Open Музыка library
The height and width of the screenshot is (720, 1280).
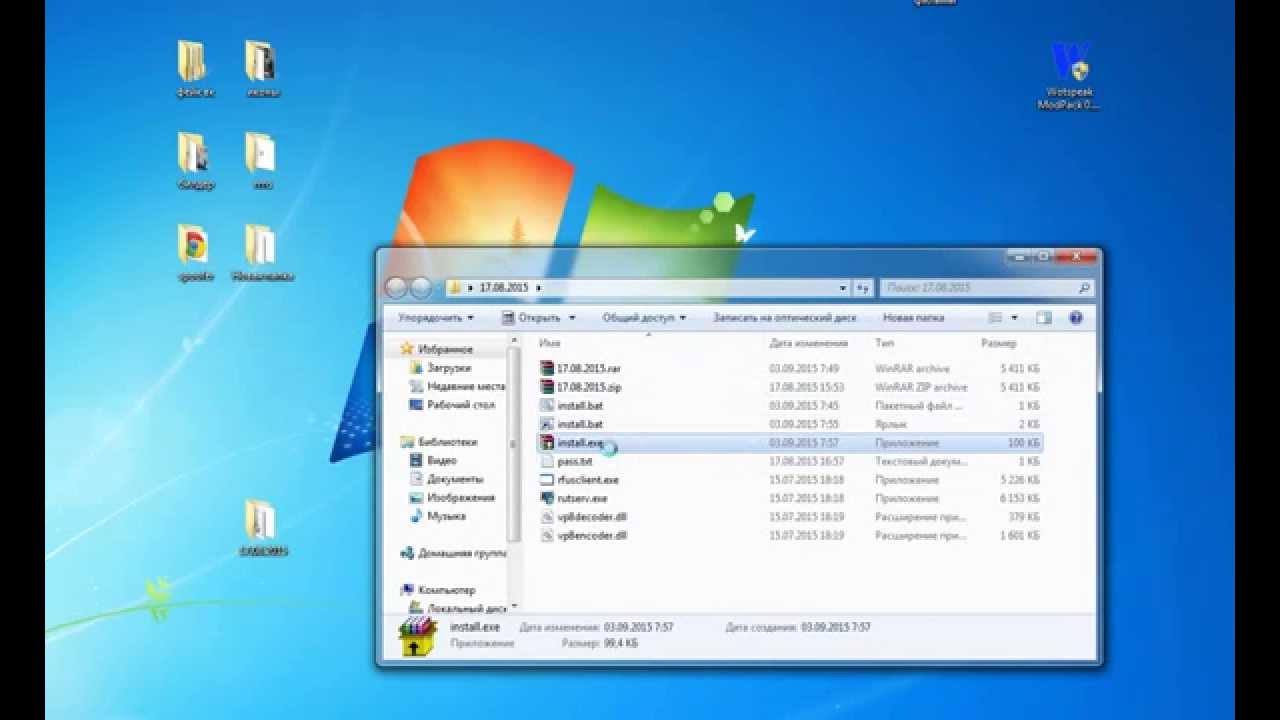438,516
